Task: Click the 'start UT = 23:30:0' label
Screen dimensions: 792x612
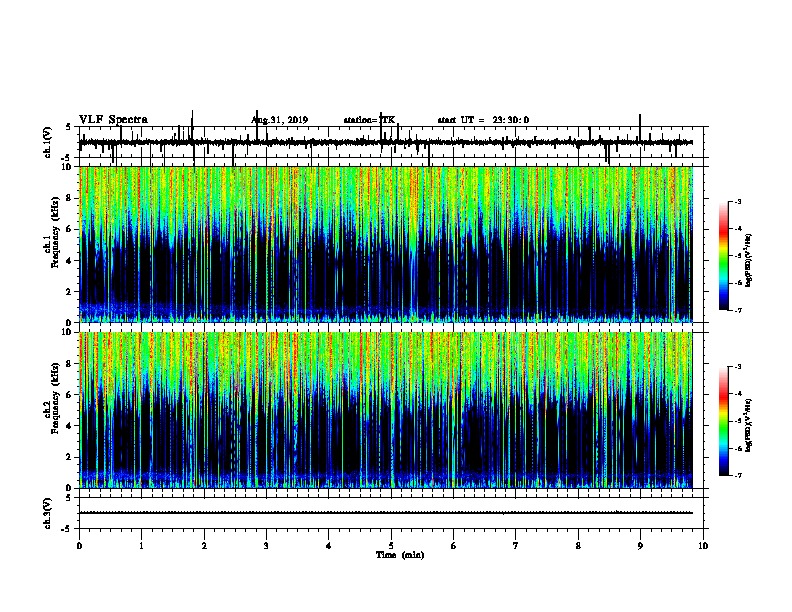Action: click(x=483, y=120)
